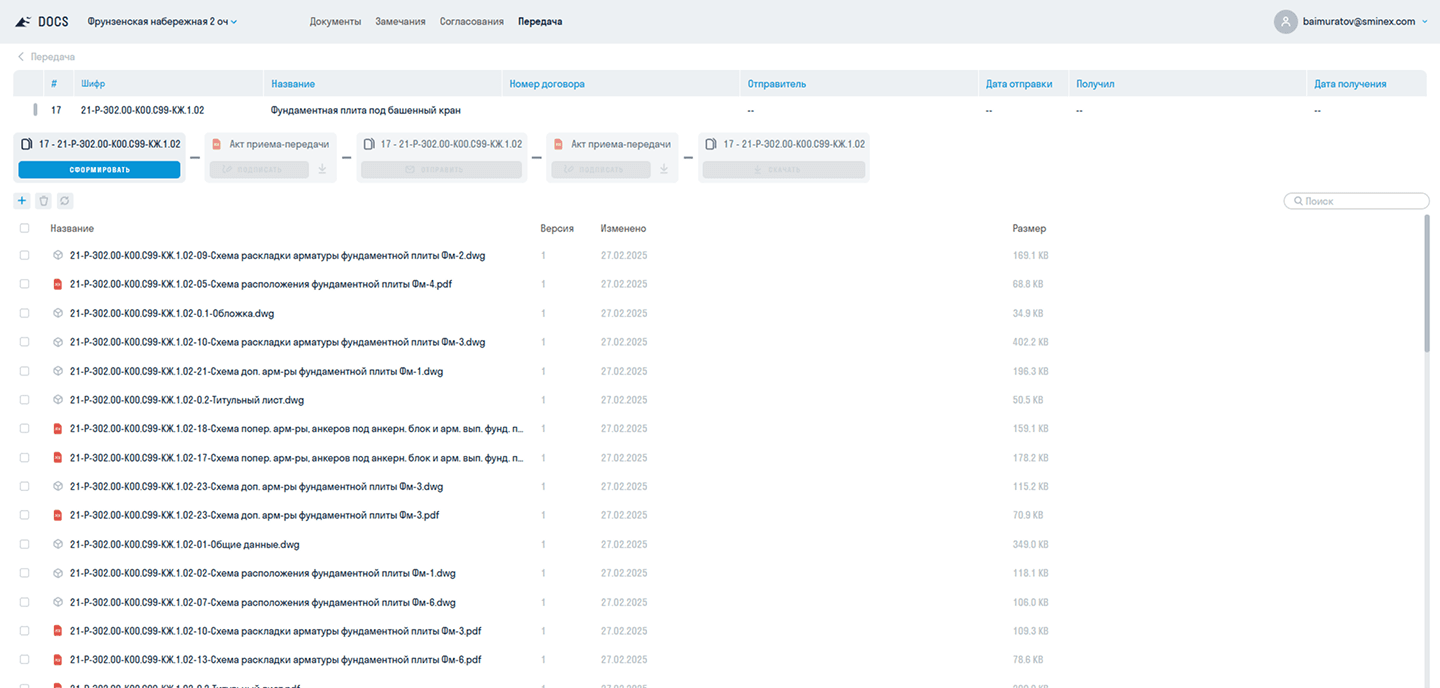Click the search magnifier icon
The width and height of the screenshot is (1440, 688).
tap(1297, 201)
